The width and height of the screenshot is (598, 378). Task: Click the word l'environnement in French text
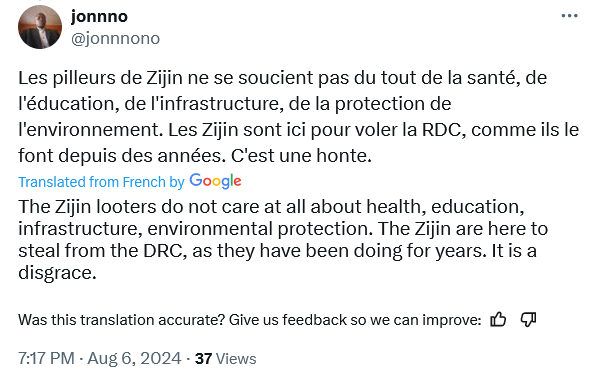(x=90, y=130)
